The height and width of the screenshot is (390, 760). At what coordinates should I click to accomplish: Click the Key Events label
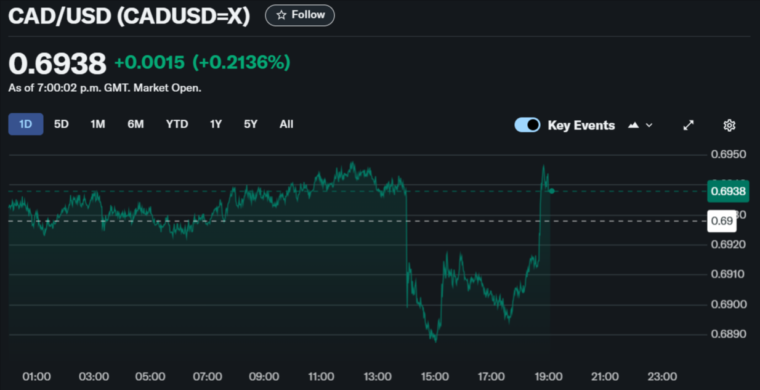[581, 125]
